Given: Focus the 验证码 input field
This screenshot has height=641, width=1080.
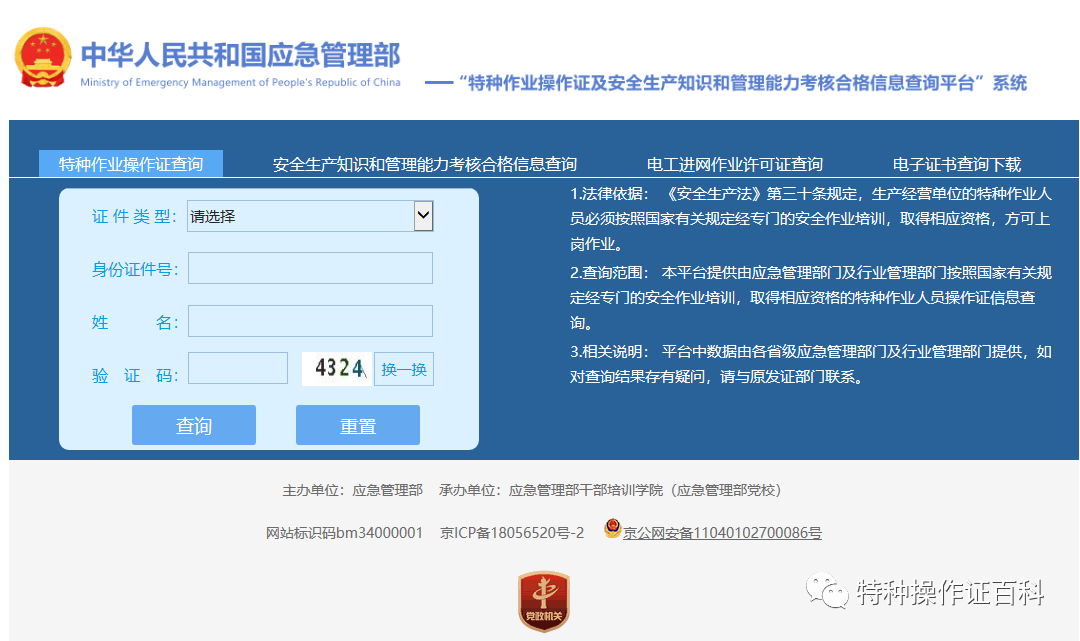Looking at the screenshot, I should (238, 368).
